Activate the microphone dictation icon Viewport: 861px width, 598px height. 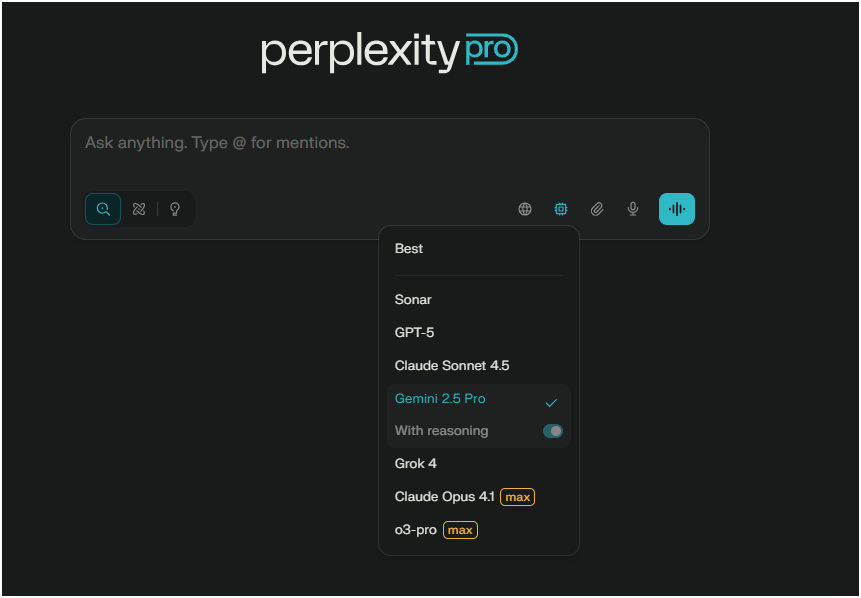click(x=632, y=209)
